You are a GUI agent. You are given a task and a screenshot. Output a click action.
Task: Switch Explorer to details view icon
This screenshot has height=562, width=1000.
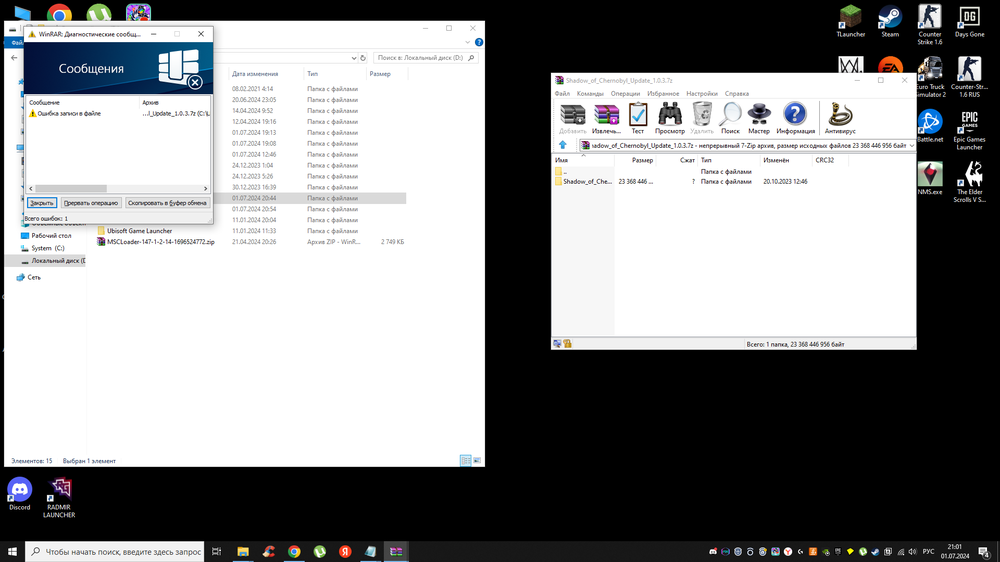pyautogui.click(x=466, y=461)
